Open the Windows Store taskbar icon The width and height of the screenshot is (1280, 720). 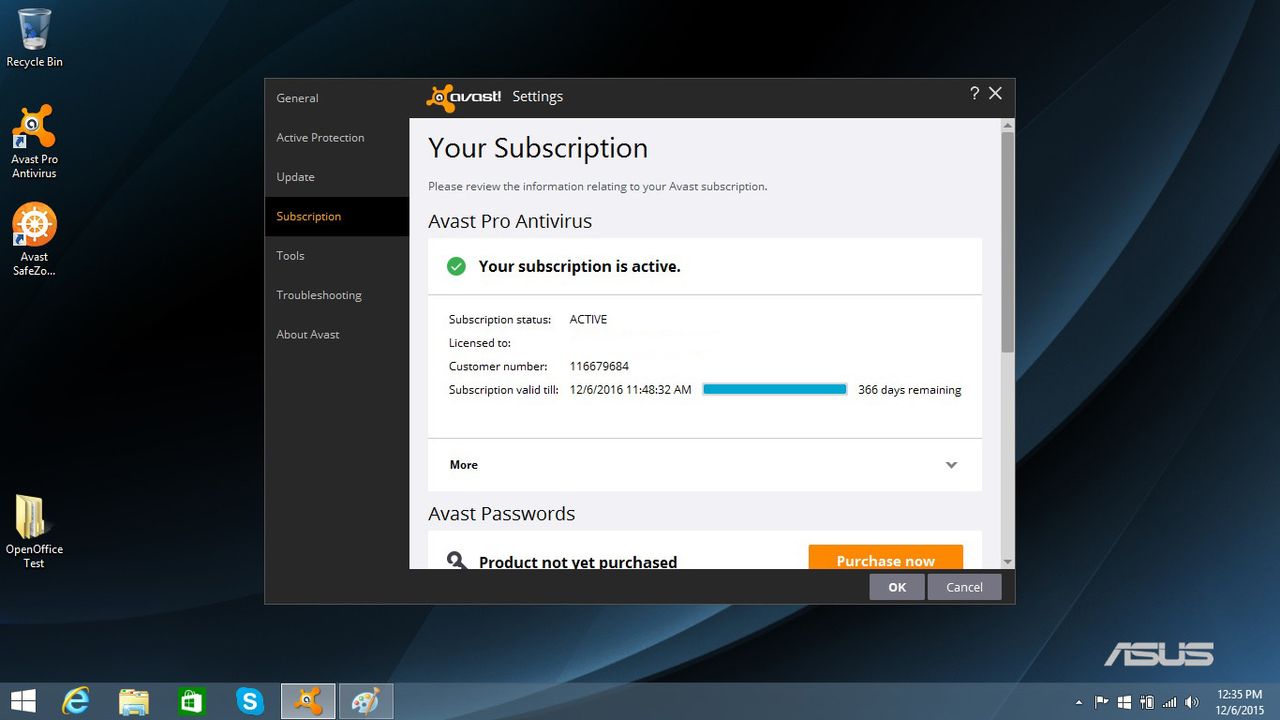pyautogui.click(x=192, y=701)
